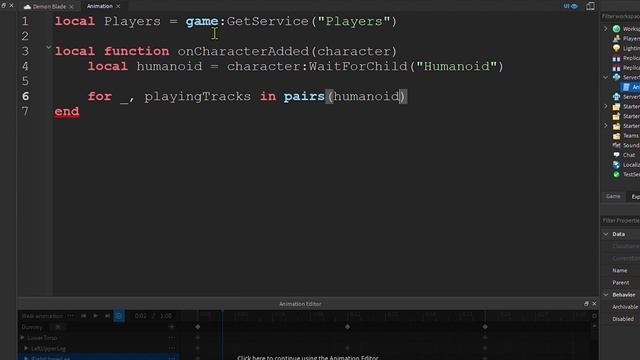Screen dimensions: 640x360
Task: Click last Dummy keyframe diamond on timeline
Action: pyautogui.click(x=484, y=327)
